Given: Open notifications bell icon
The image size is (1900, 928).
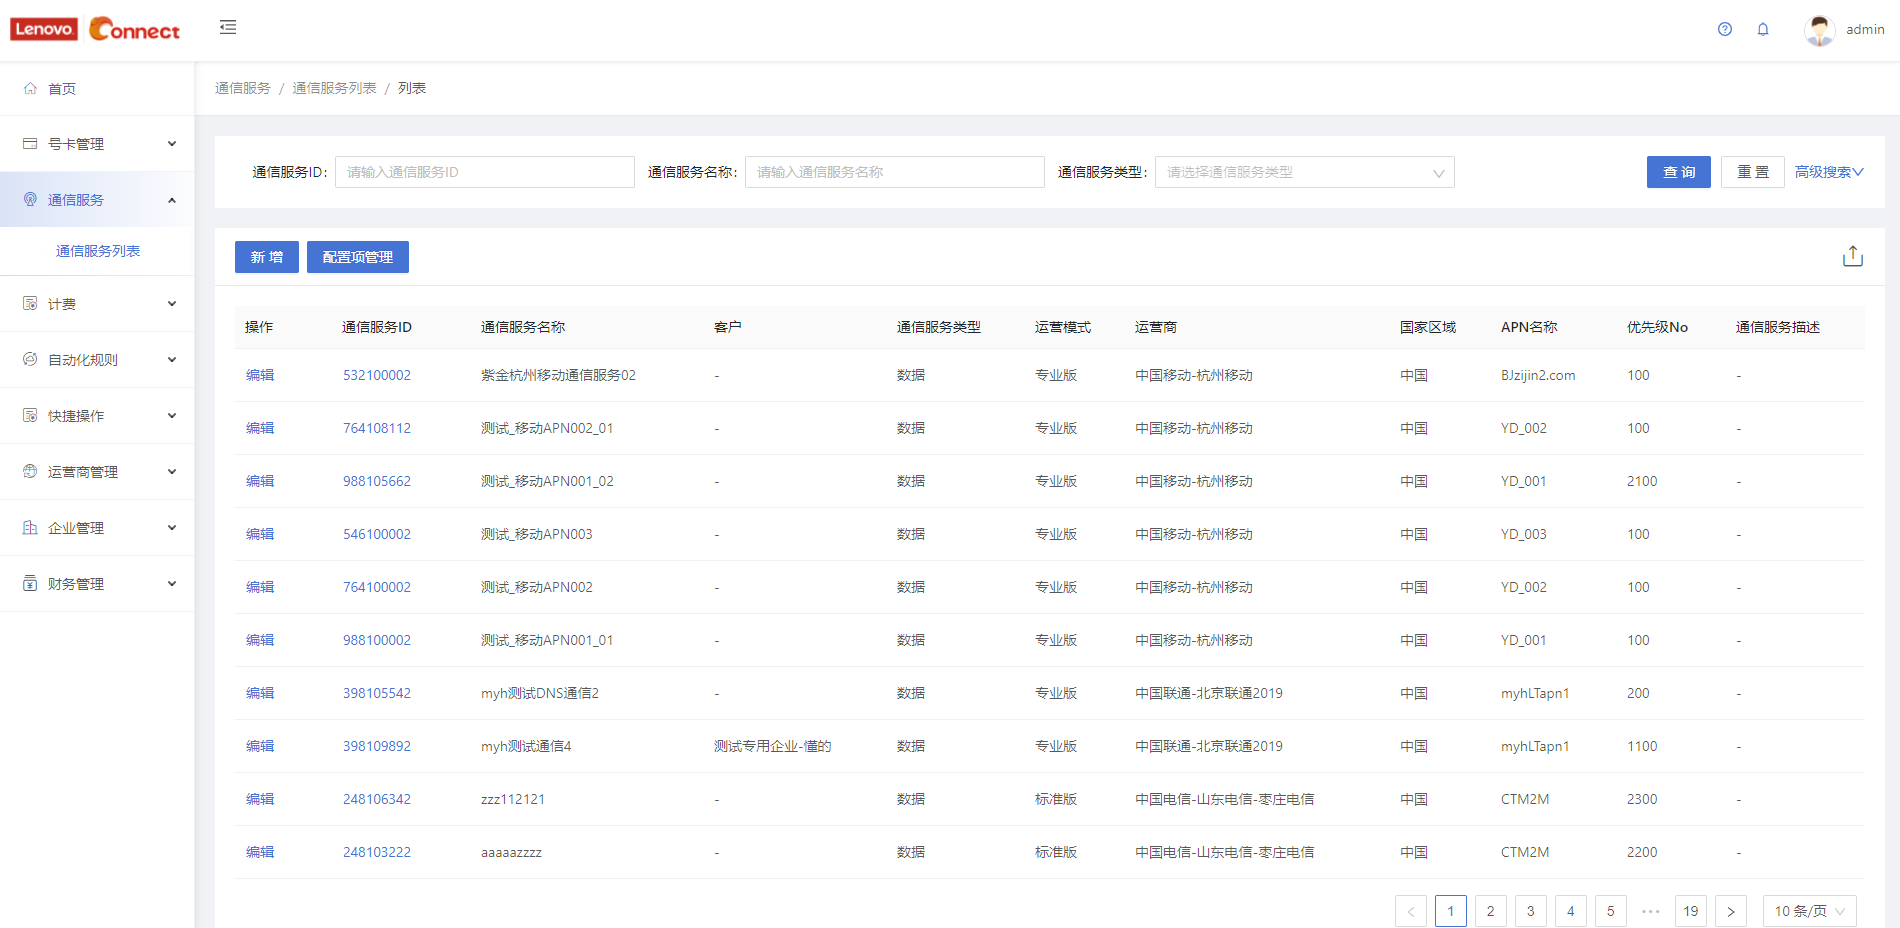Looking at the screenshot, I should (x=1763, y=29).
